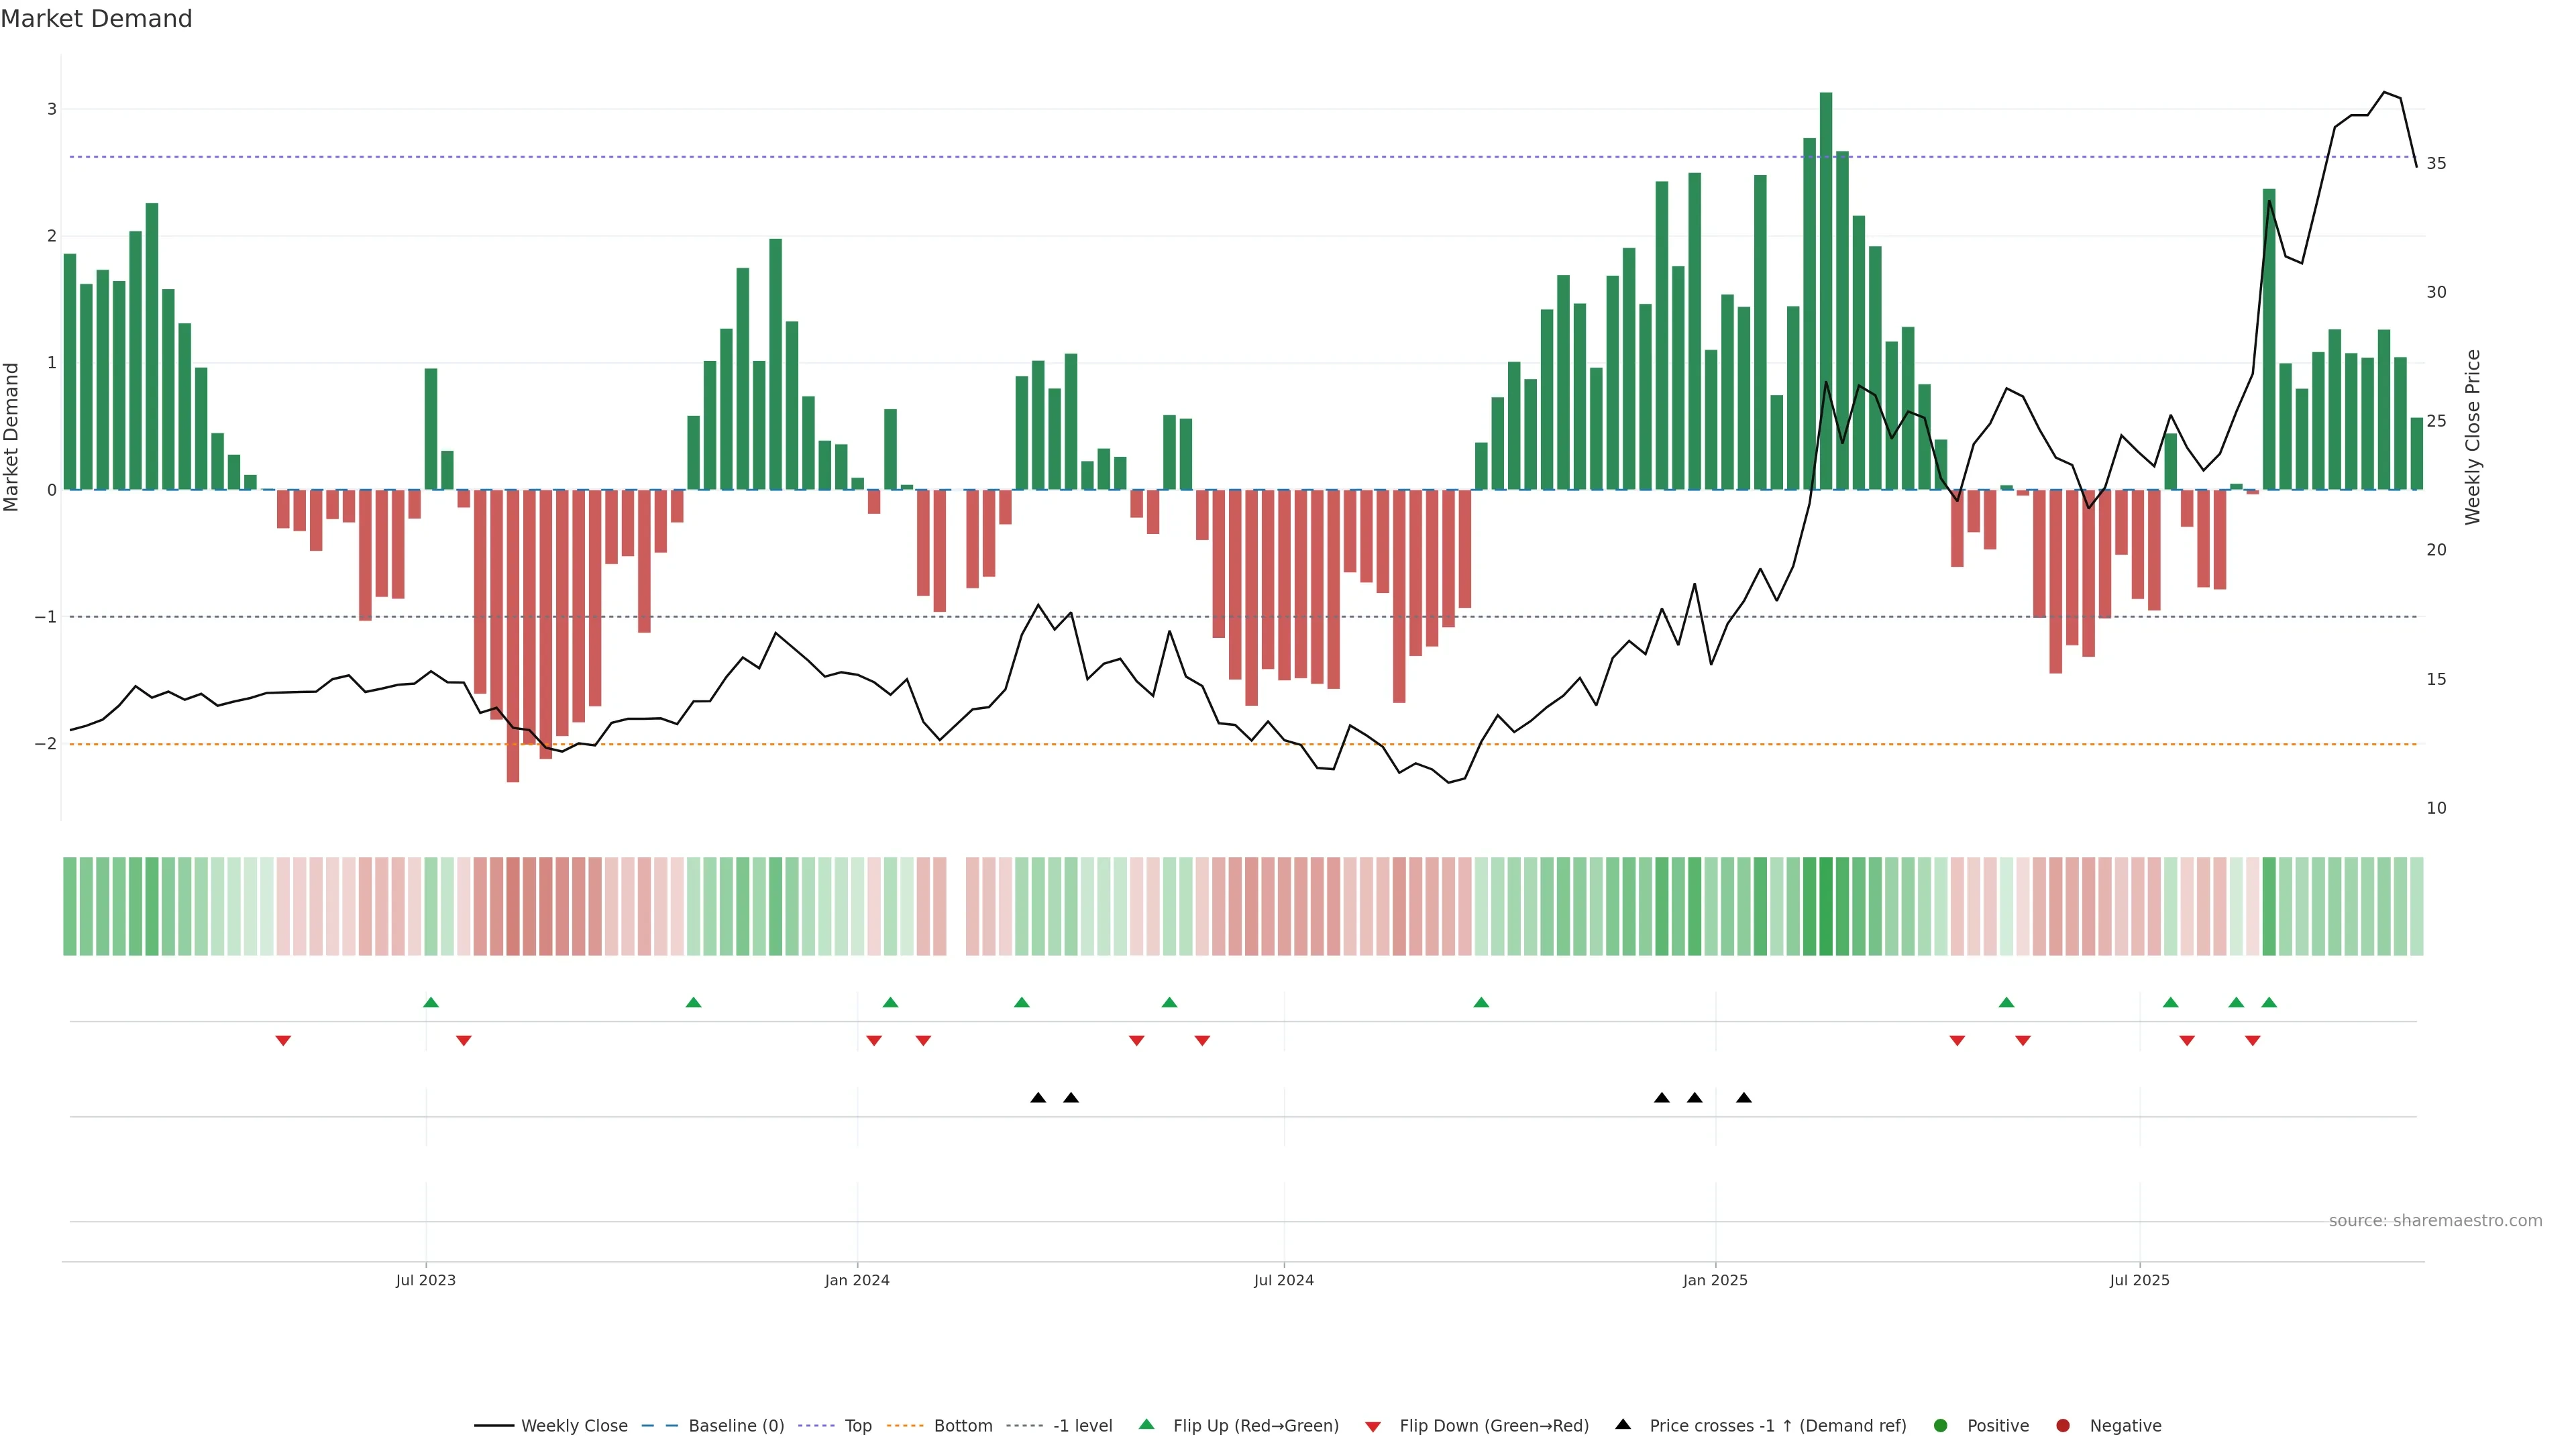Click the source: sharemaestro.com text
Viewport: 2576px width, 1449px height.
2435,1221
